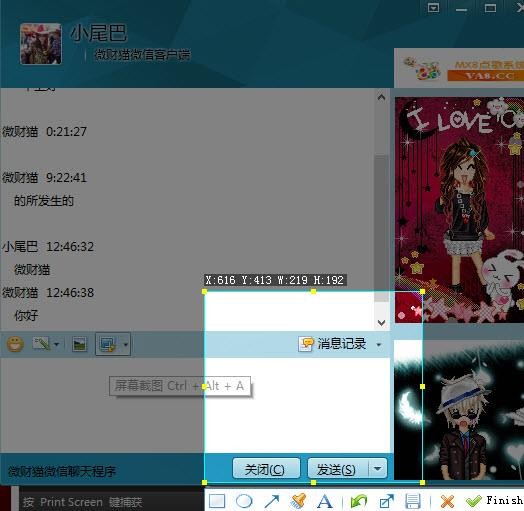Expand the send button dropdown arrow
Screen dimensions: 524x511
(x=378, y=469)
